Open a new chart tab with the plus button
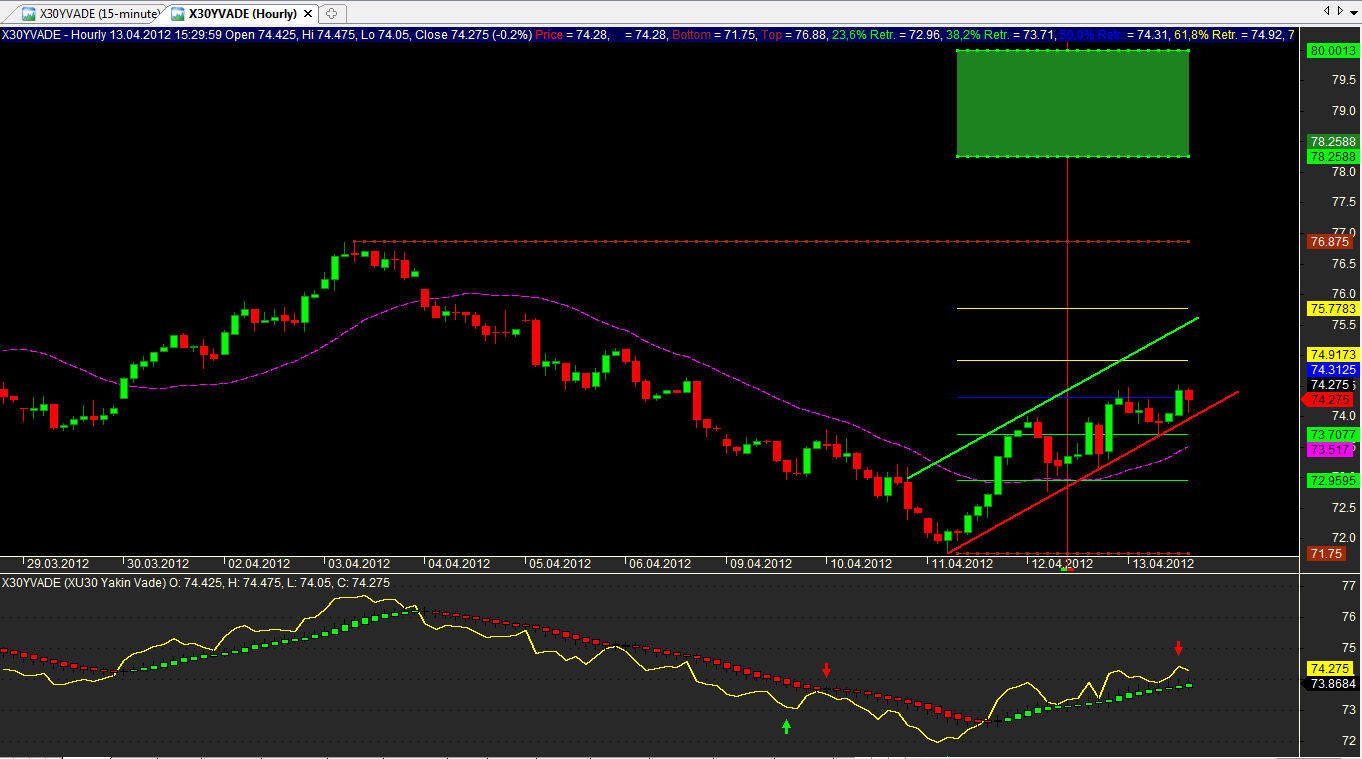 tap(331, 13)
